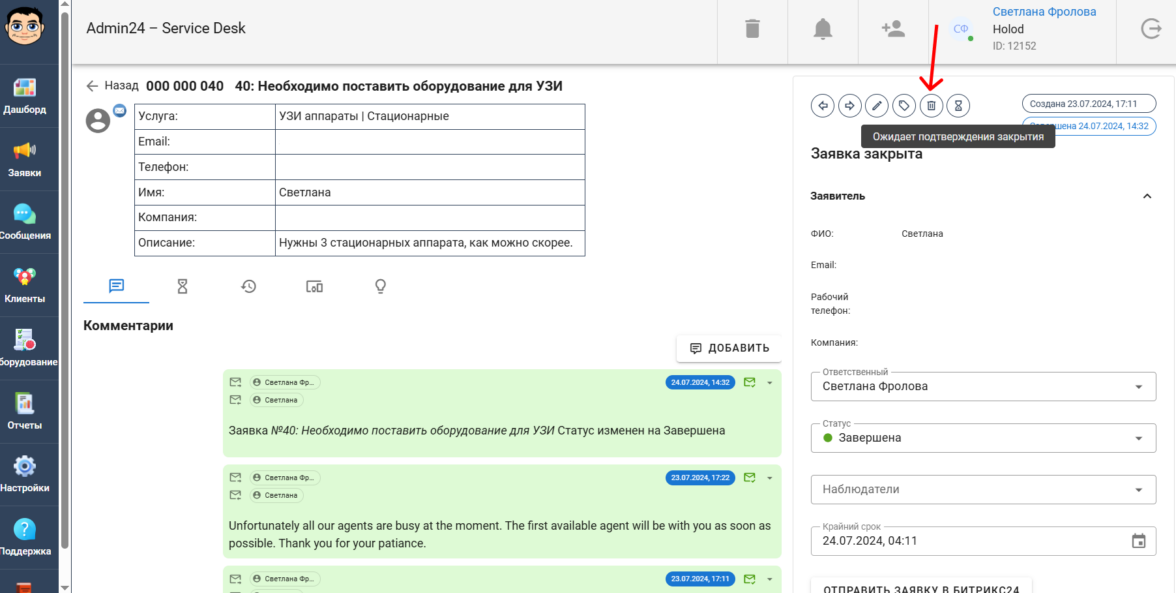The width and height of the screenshot is (1176, 593).
Task: Click the right arrow next ticket icon
Action: (x=850, y=105)
